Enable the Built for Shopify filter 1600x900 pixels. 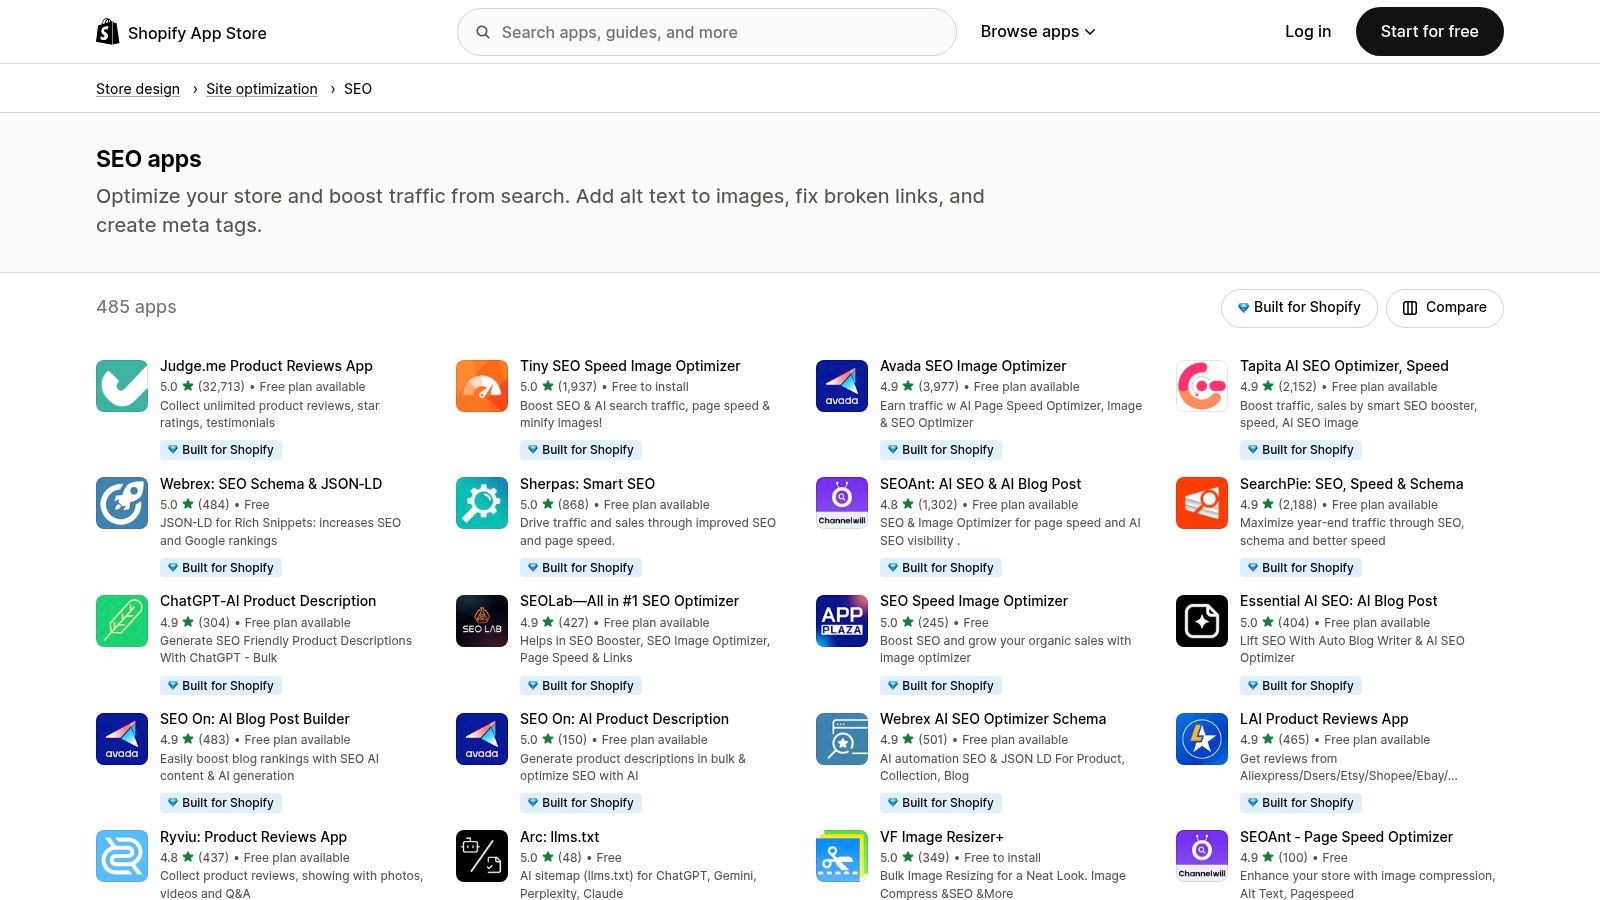click(1299, 307)
